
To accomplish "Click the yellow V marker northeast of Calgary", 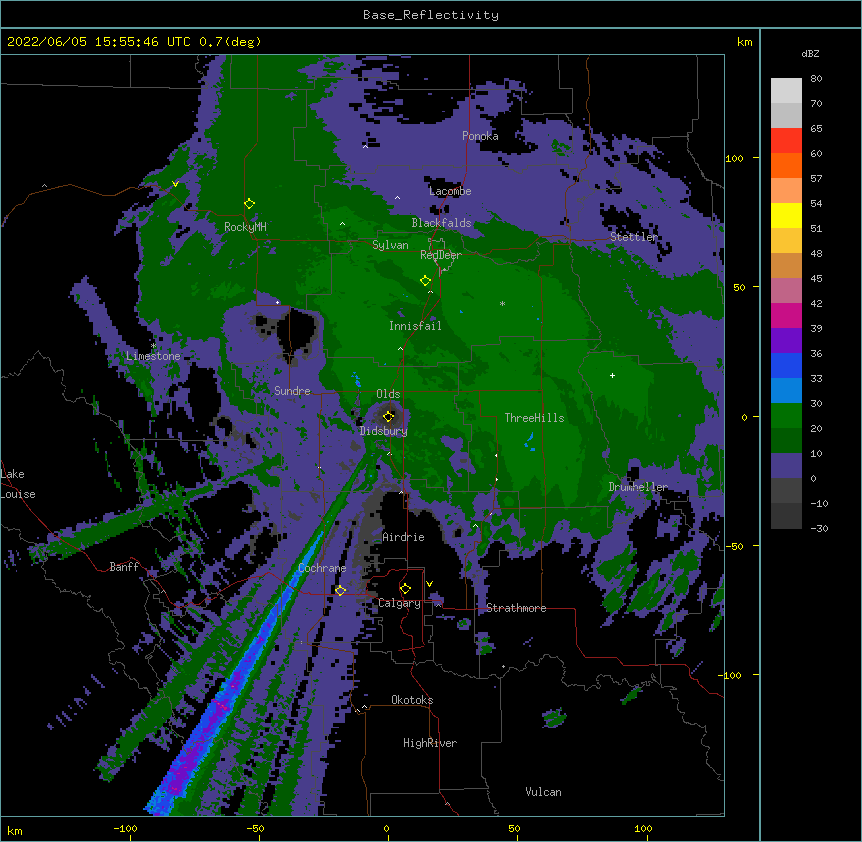I will tap(429, 584).
